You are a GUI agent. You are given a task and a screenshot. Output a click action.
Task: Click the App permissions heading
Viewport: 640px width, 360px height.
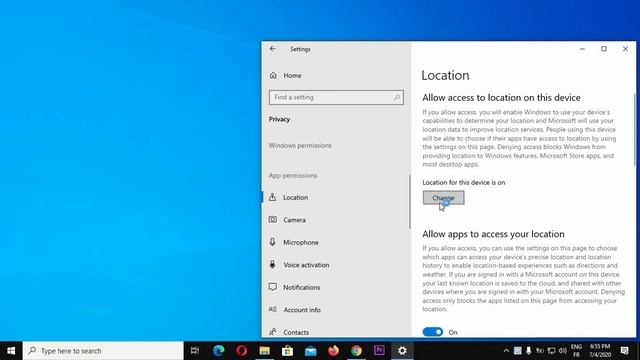293,176
